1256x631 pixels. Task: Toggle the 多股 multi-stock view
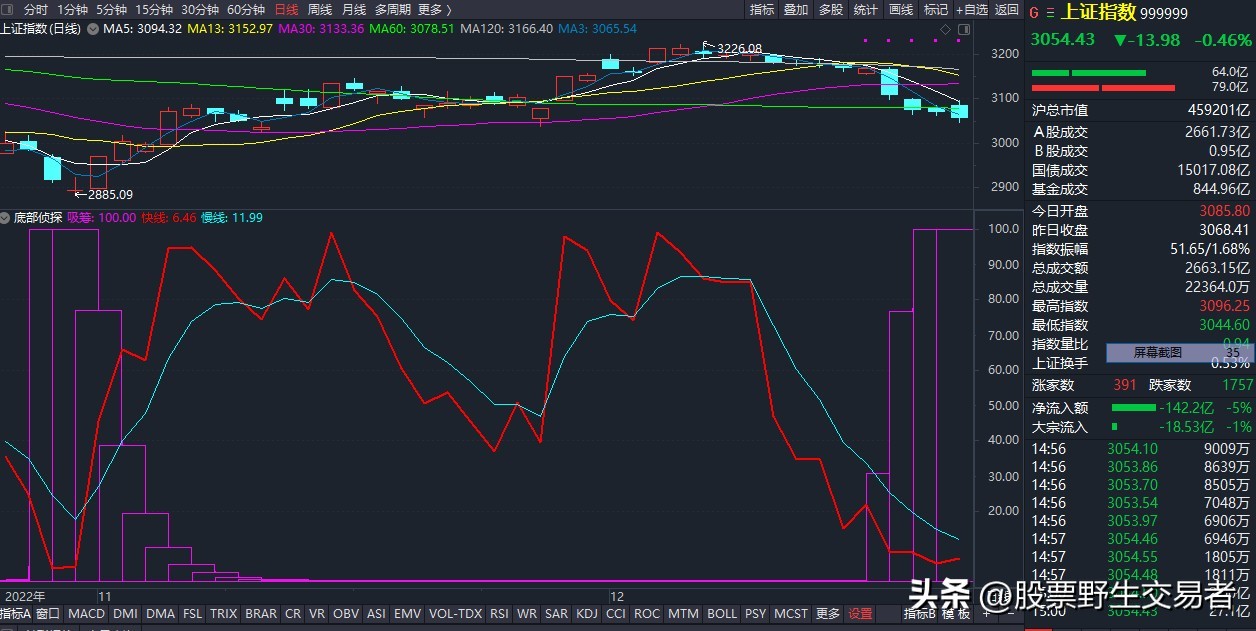(x=830, y=10)
